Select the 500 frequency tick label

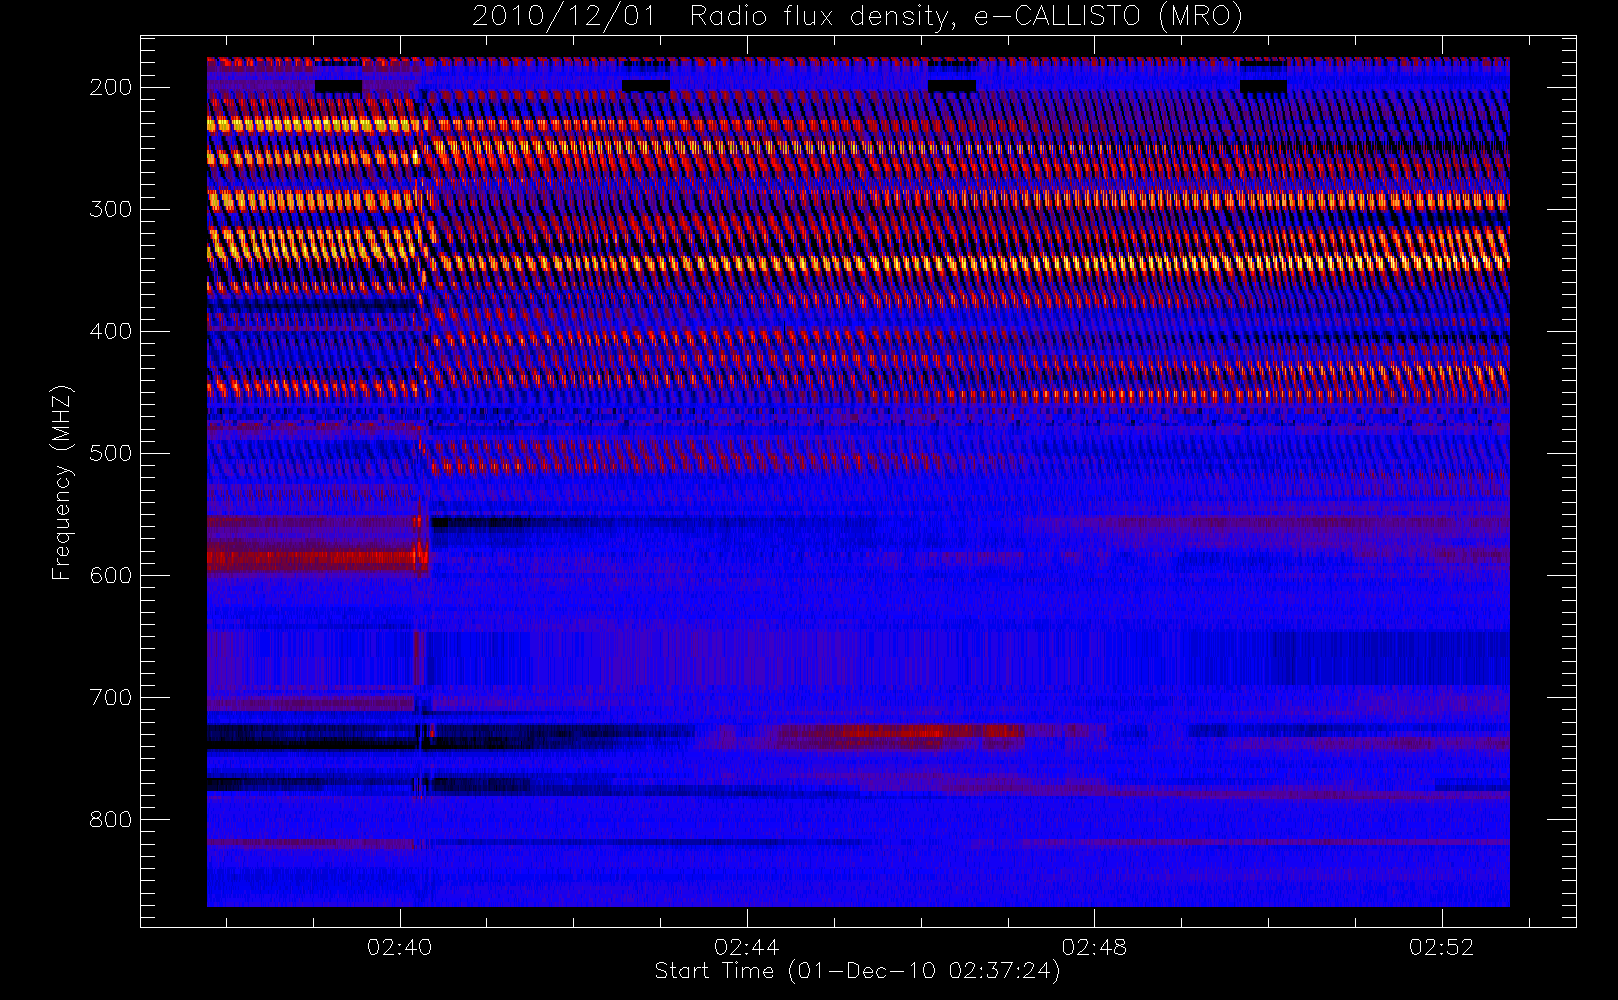pyautogui.click(x=111, y=453)
